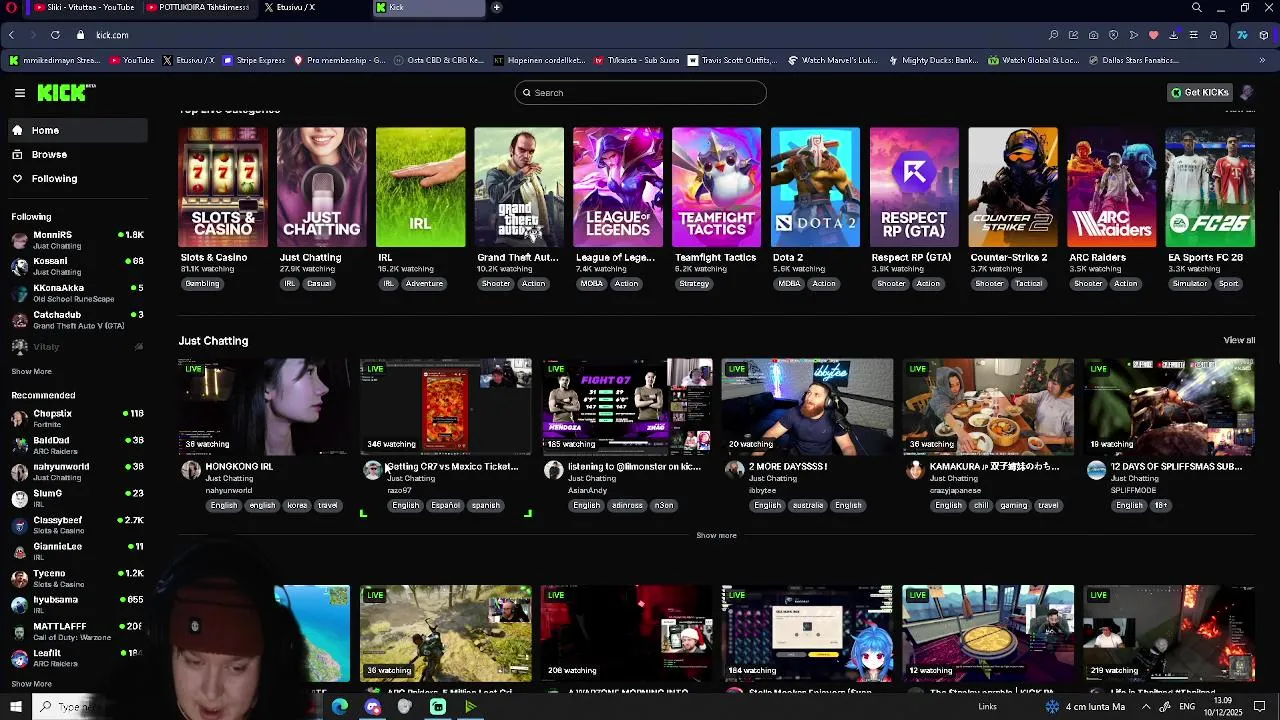Go back in browser history
Screen dimensions: 1280x720
(11, 35)
